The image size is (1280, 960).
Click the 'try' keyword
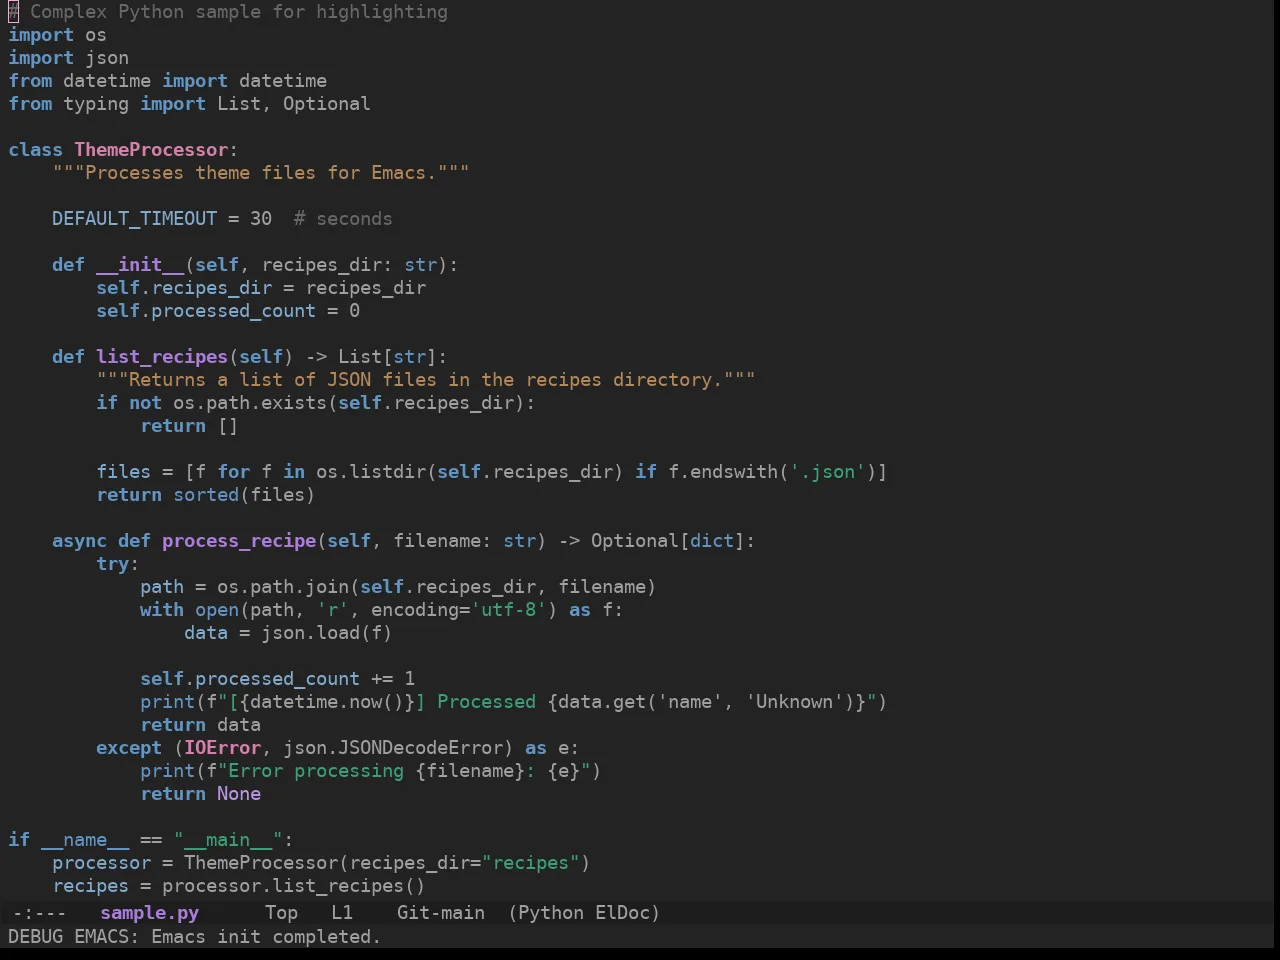pyautogui.click(x=112, y=564)
